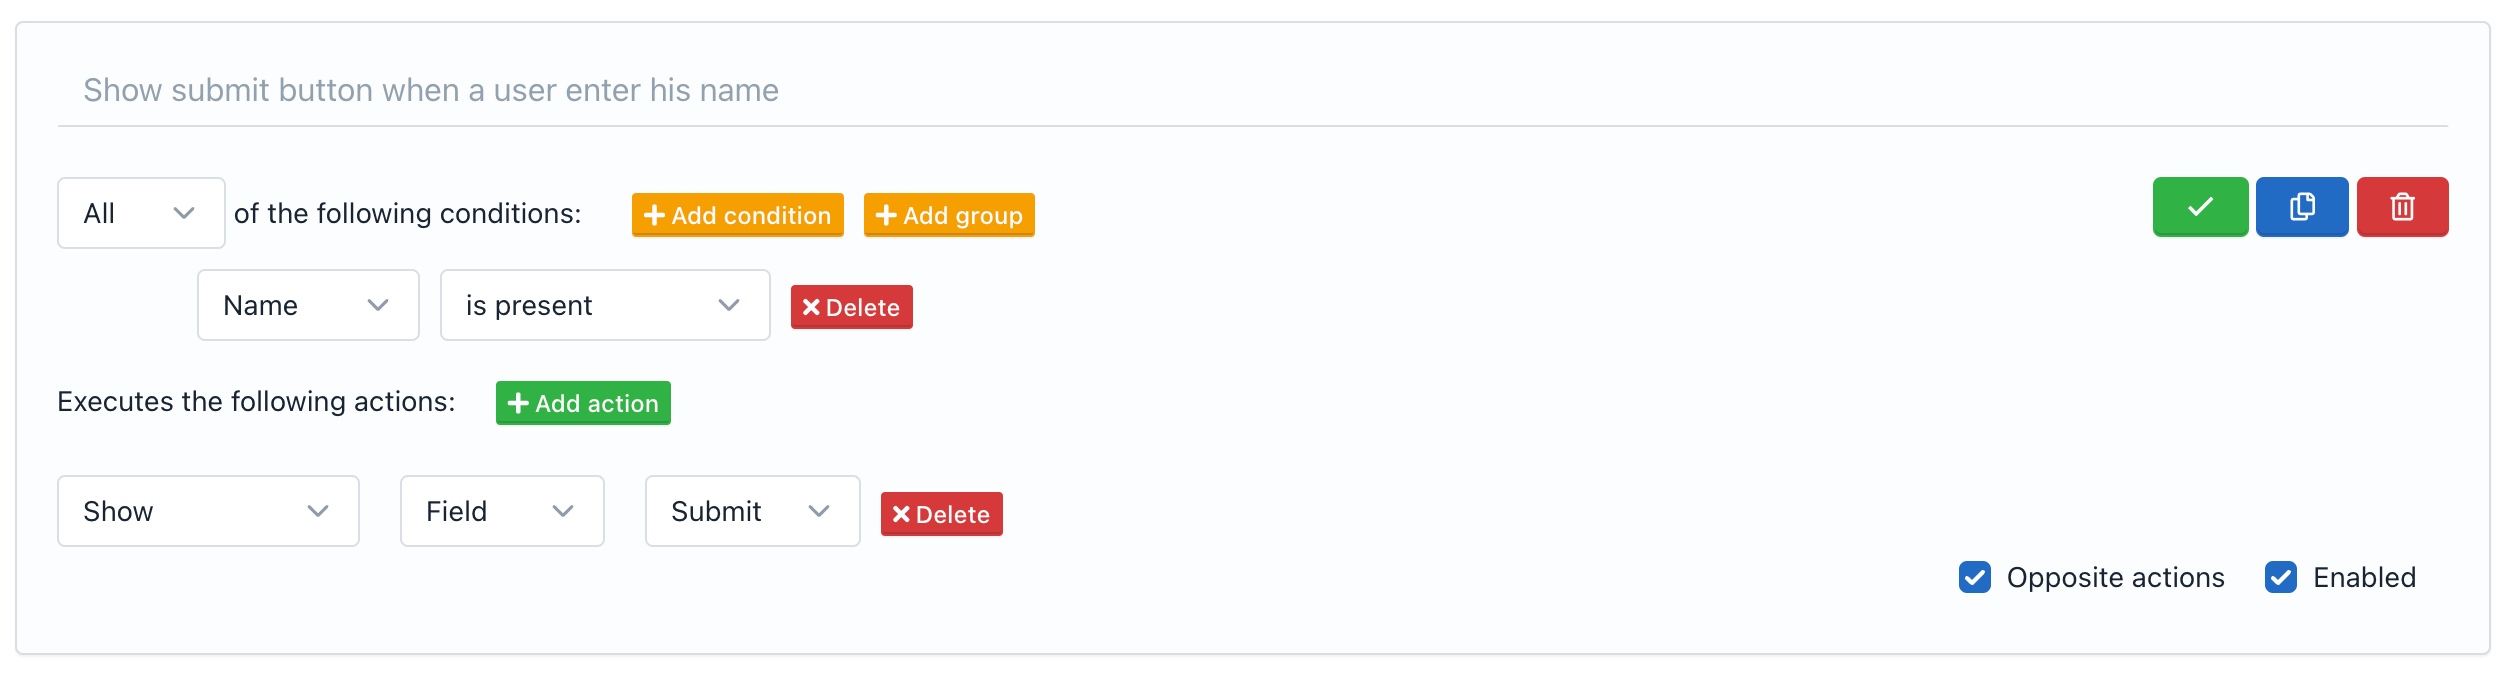Click the Add group button label
This screenshot has width=2507, height=676.
click(962, 215)
